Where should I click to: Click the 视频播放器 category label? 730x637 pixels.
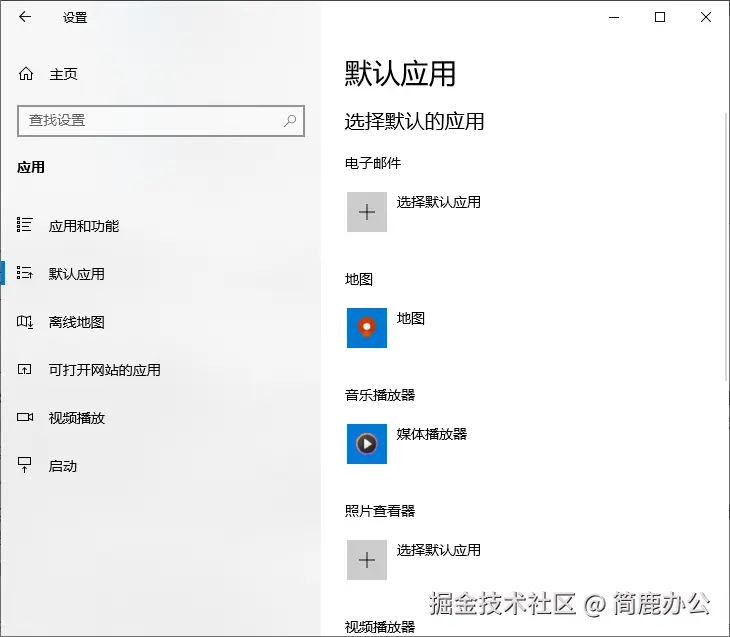380,627
